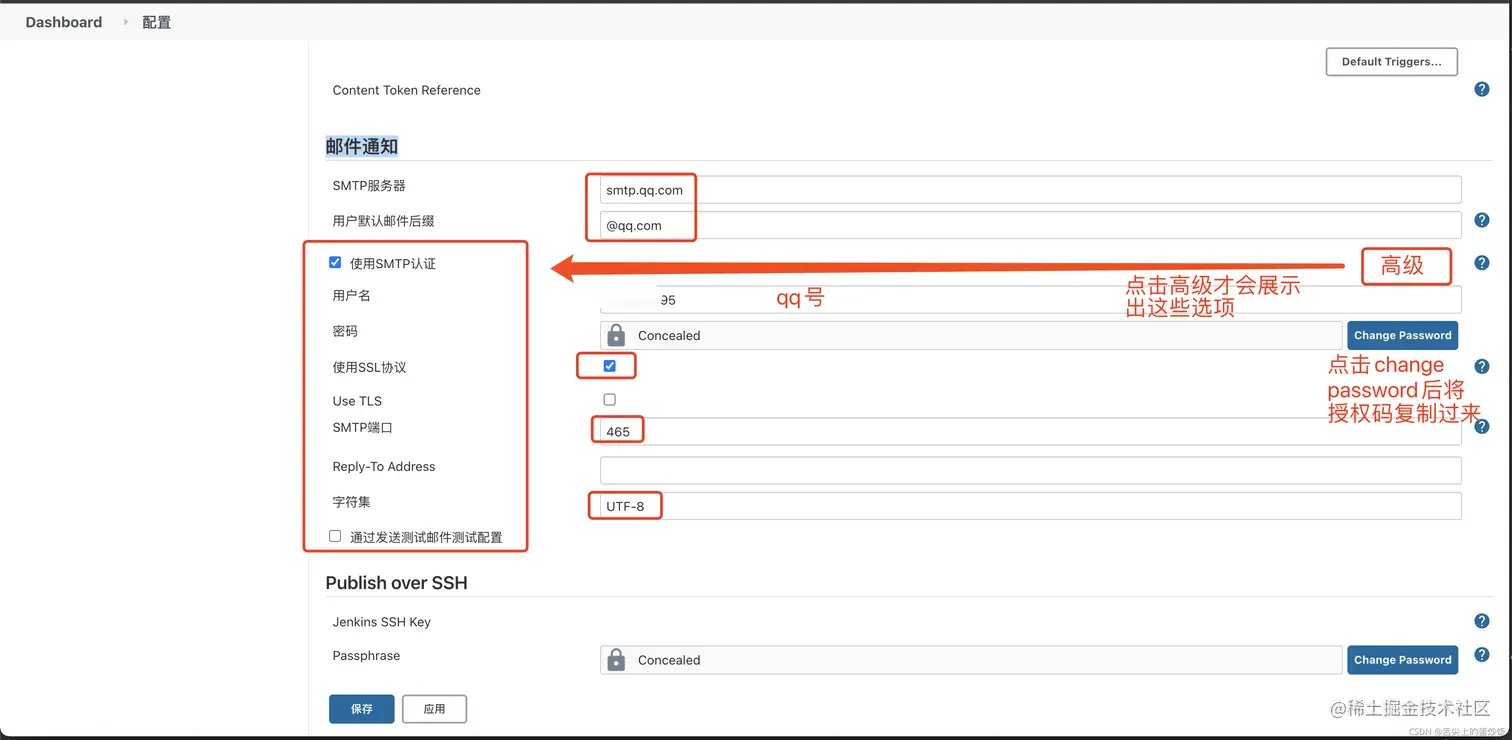Open help for Jenkins SSH Key
Viewport: 1512px width, 740px height.
click(x=1482, y=621)
